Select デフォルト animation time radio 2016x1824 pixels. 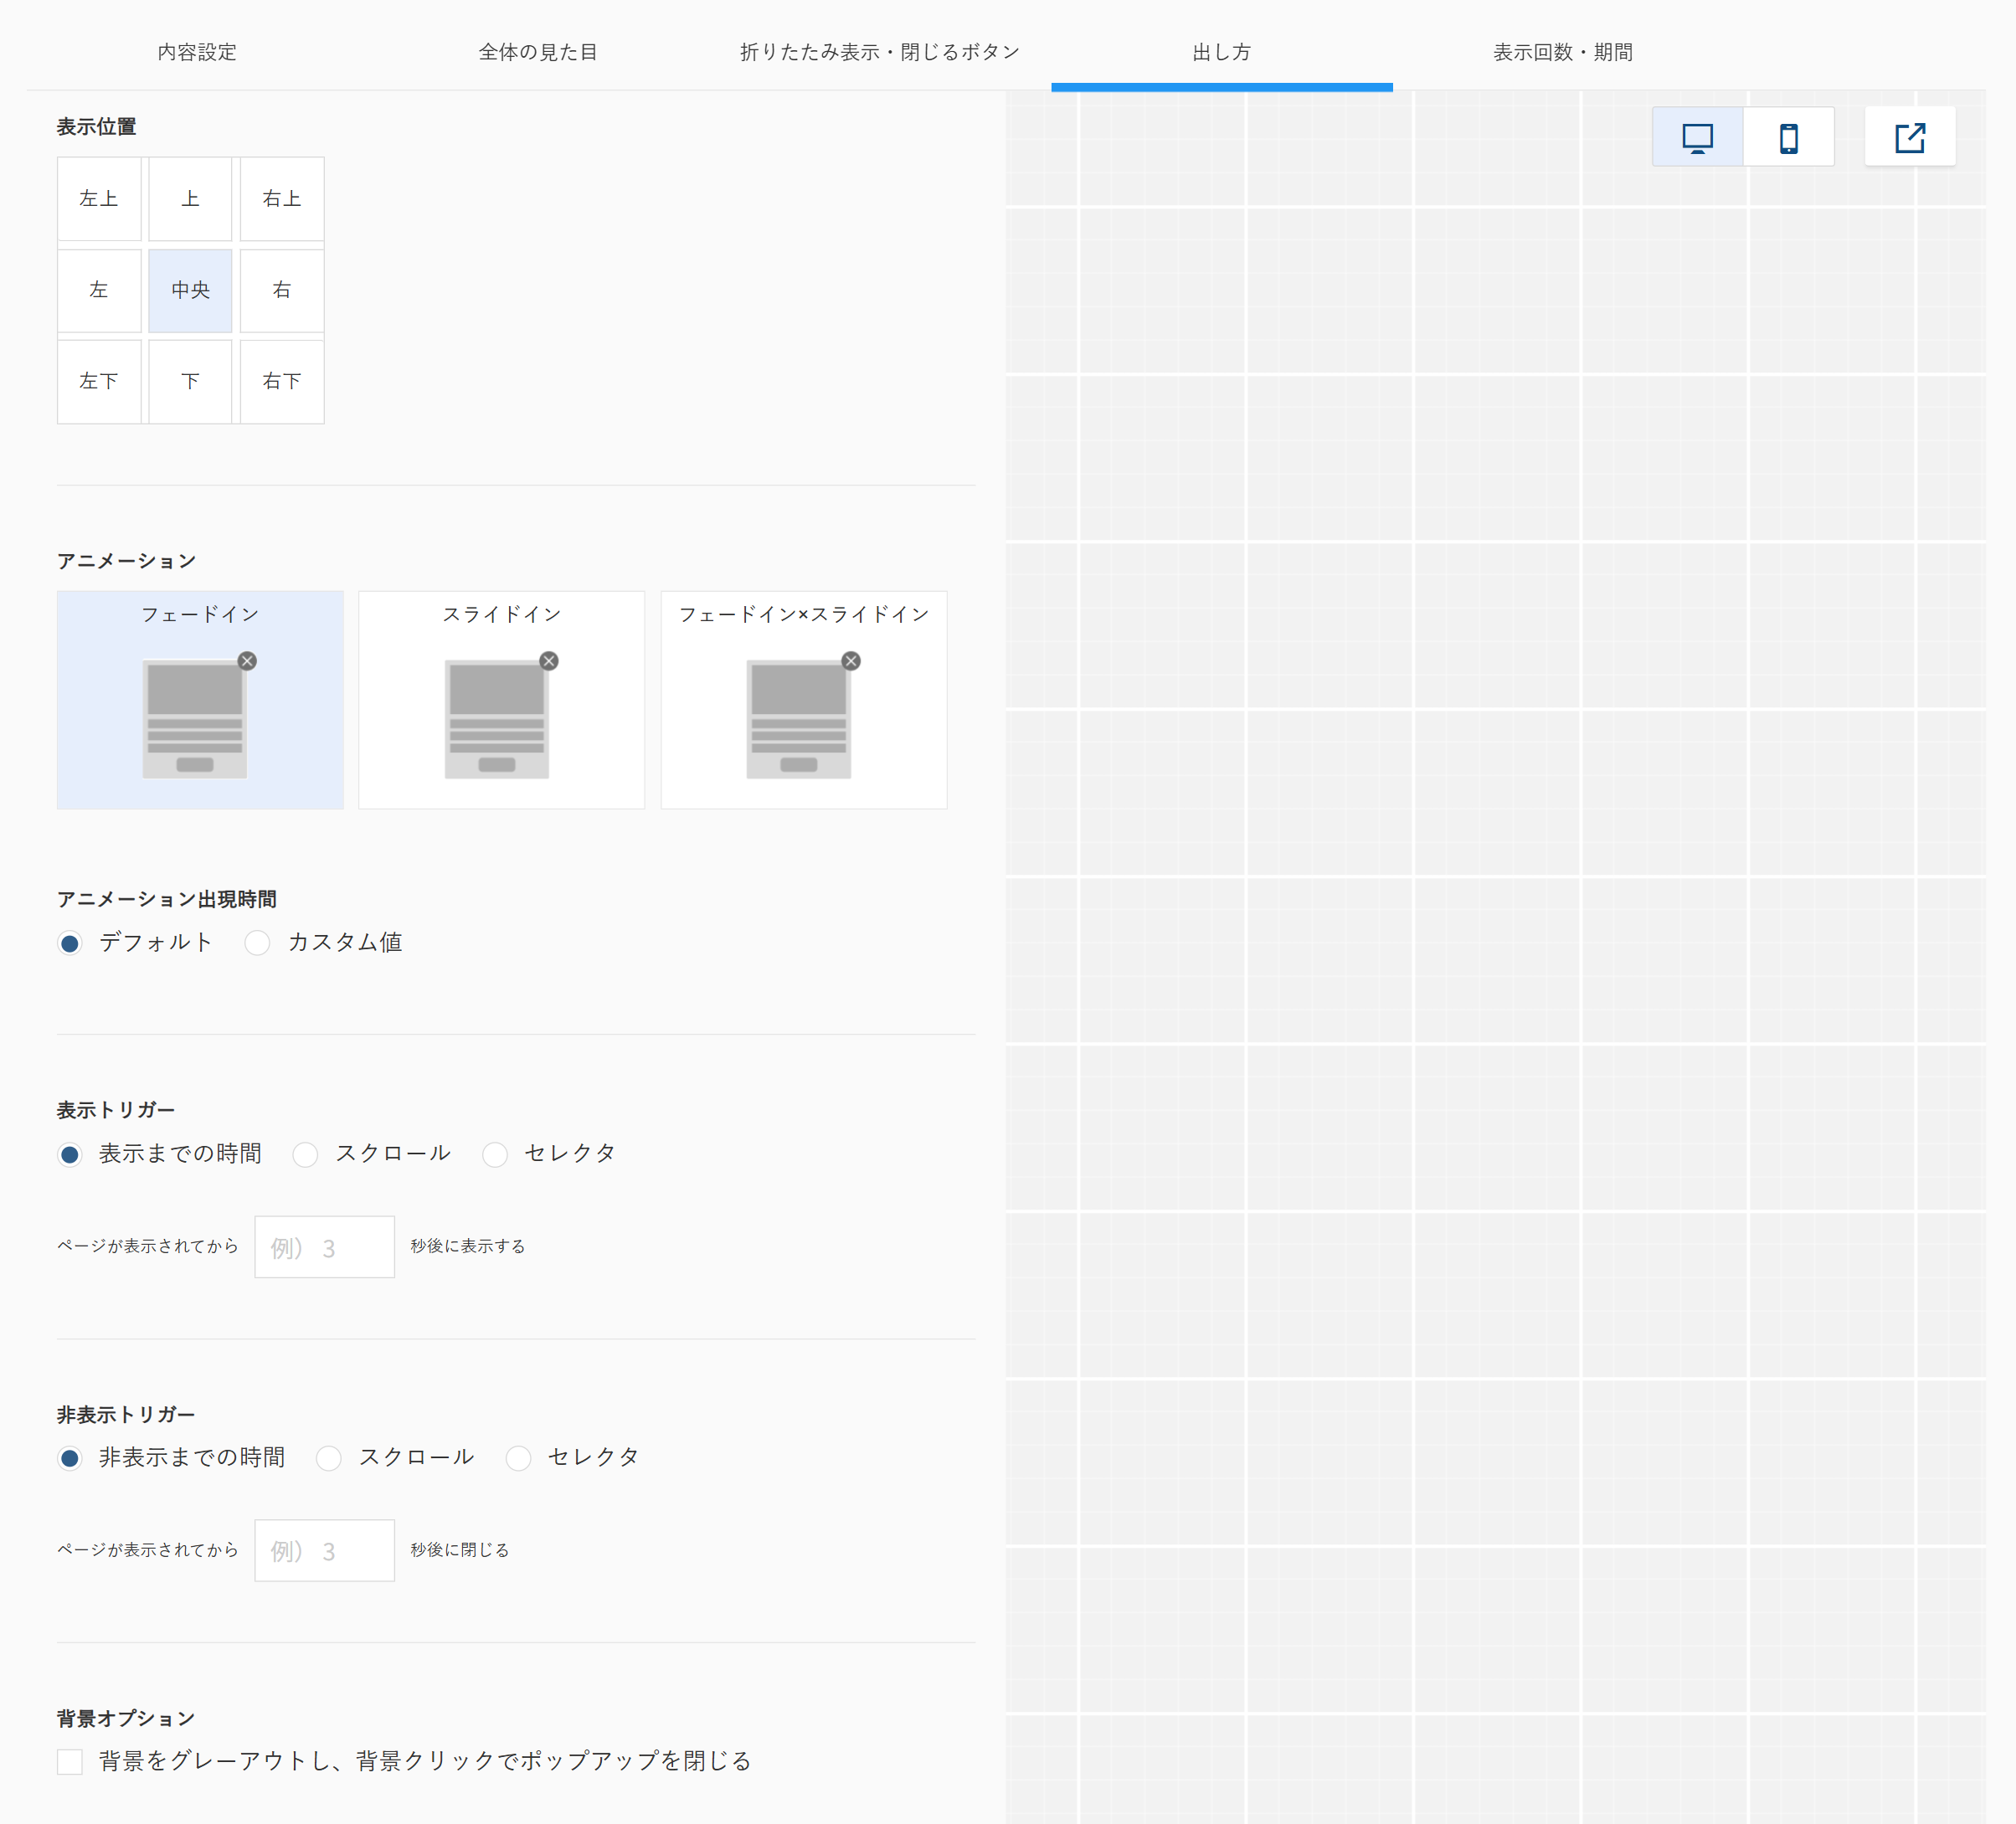[x=70, y=943]
